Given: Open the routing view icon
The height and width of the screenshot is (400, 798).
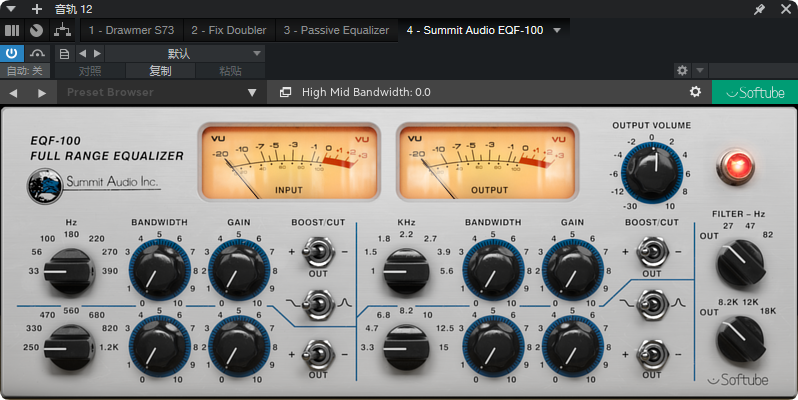Looking at the screenshot, I should coord(63,31).
